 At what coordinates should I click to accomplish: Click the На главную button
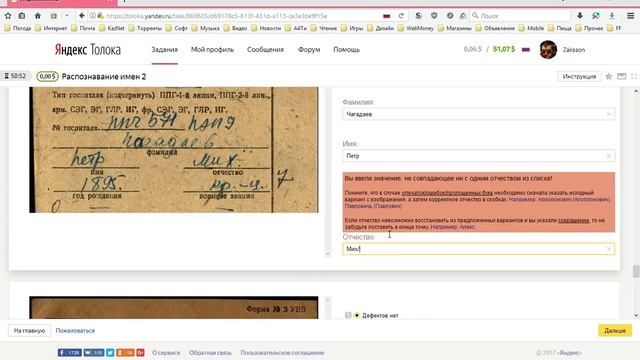pyautogui.click(x=29, y=330)
